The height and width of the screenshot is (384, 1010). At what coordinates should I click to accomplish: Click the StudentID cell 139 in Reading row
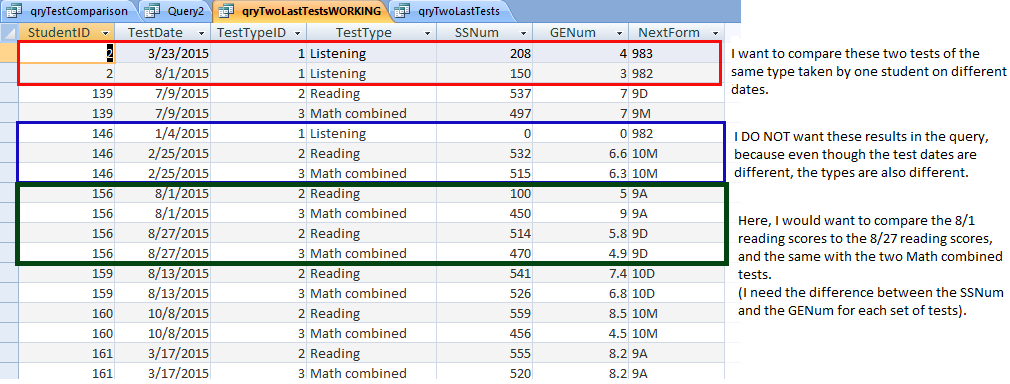click(x=67, y=93)
